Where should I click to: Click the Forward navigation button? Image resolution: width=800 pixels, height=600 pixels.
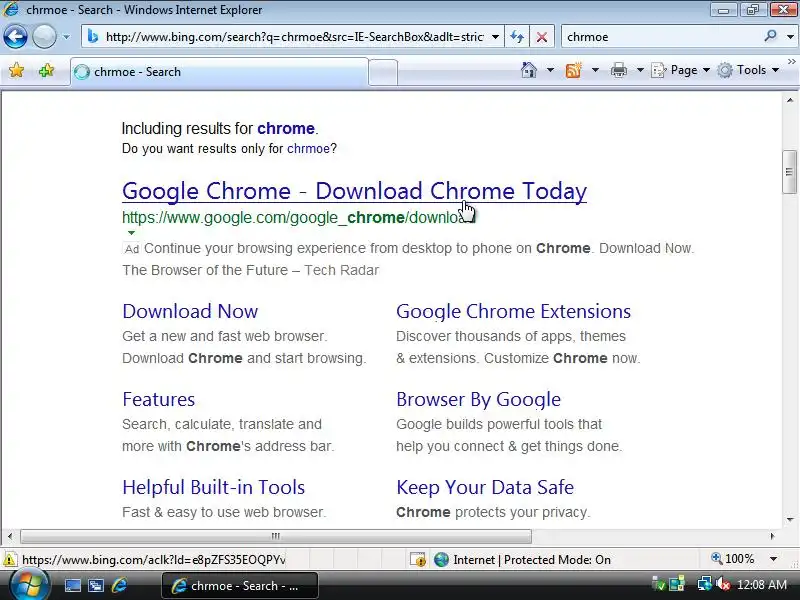click(x=44, y=37)
